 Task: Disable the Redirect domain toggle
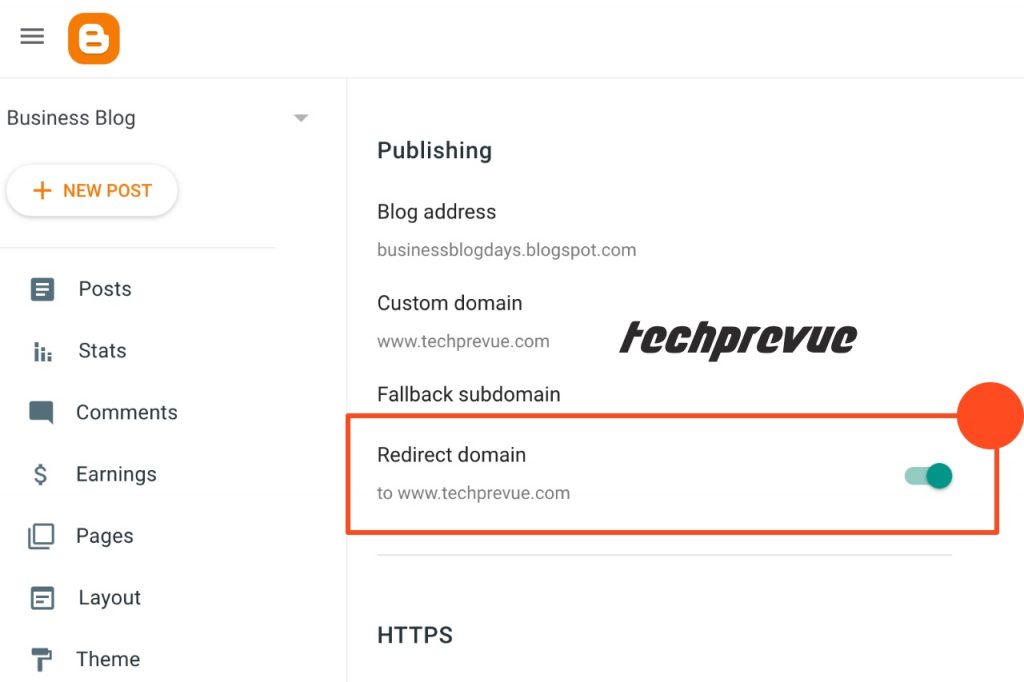click(x=928, y=476)
